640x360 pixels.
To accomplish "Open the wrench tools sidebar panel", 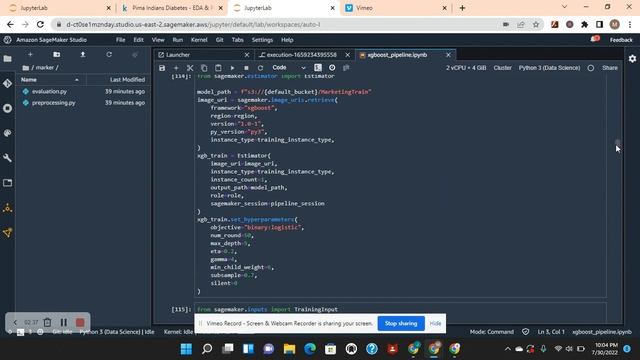I will coord(8,158).
